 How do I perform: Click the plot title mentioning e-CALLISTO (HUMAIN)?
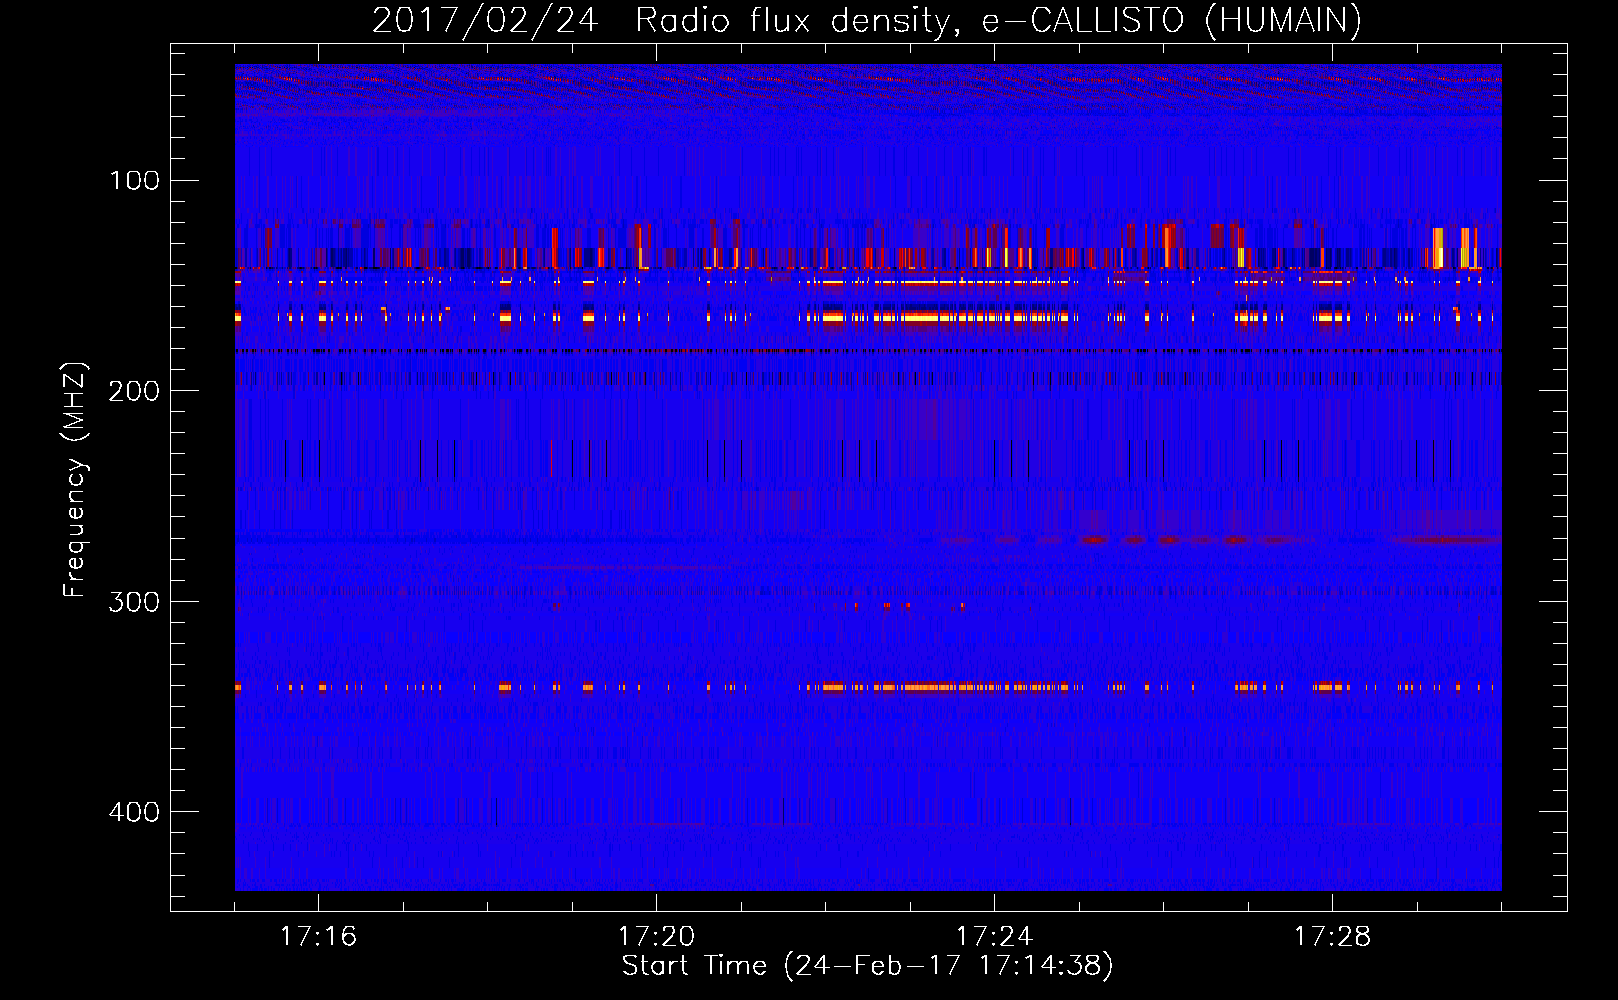coord(867,20)
